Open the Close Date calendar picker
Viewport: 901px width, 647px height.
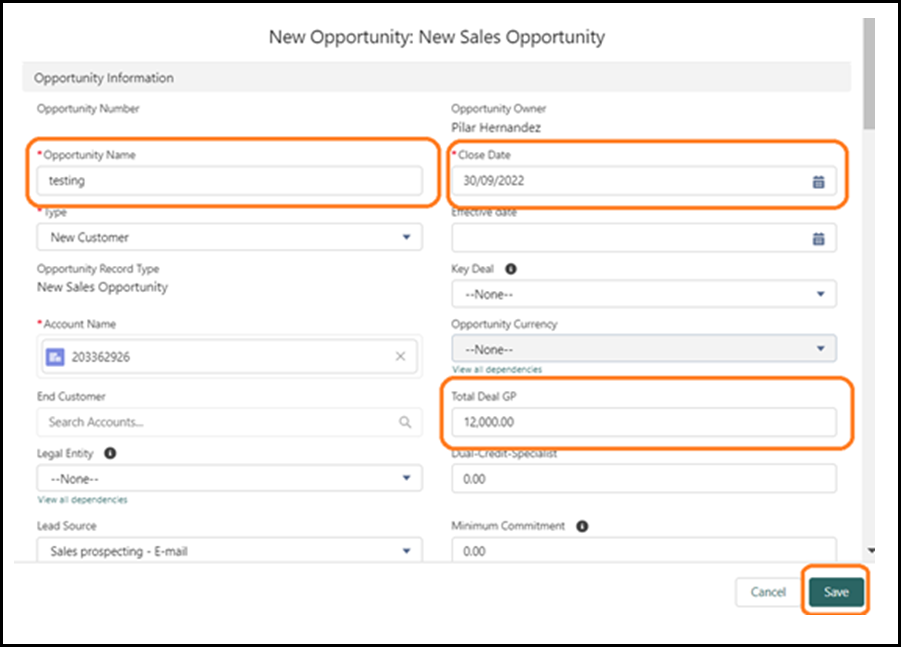point(818,182)
